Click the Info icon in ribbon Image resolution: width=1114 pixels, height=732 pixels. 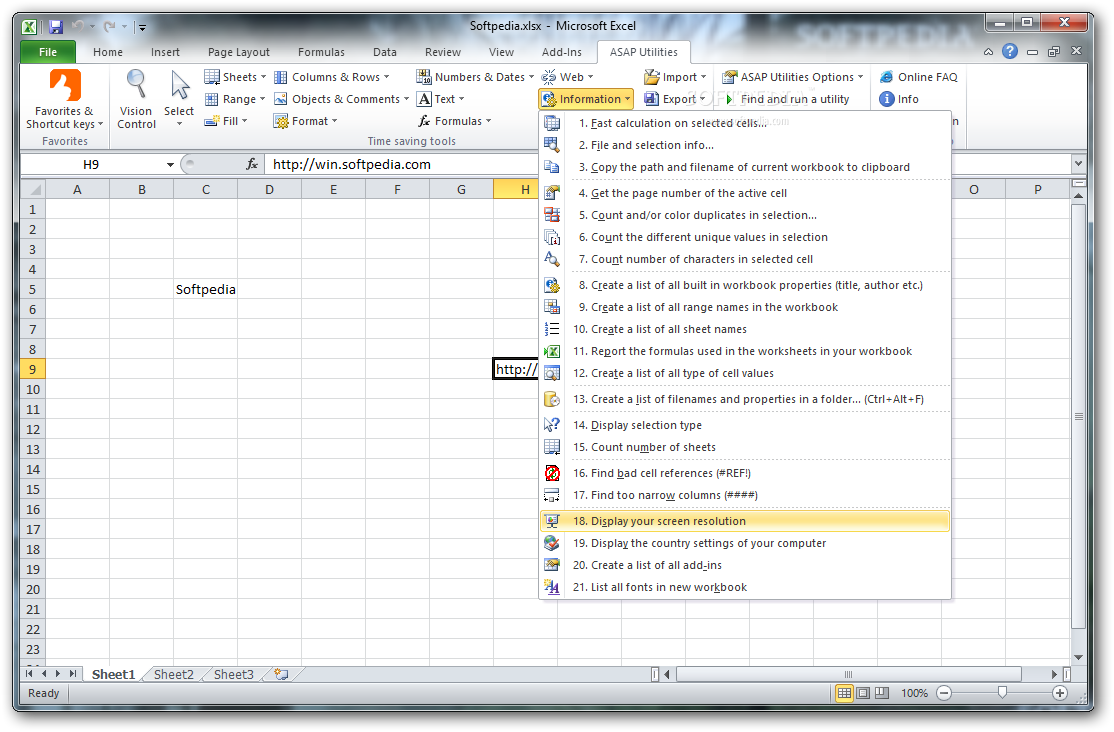[886, 99]
